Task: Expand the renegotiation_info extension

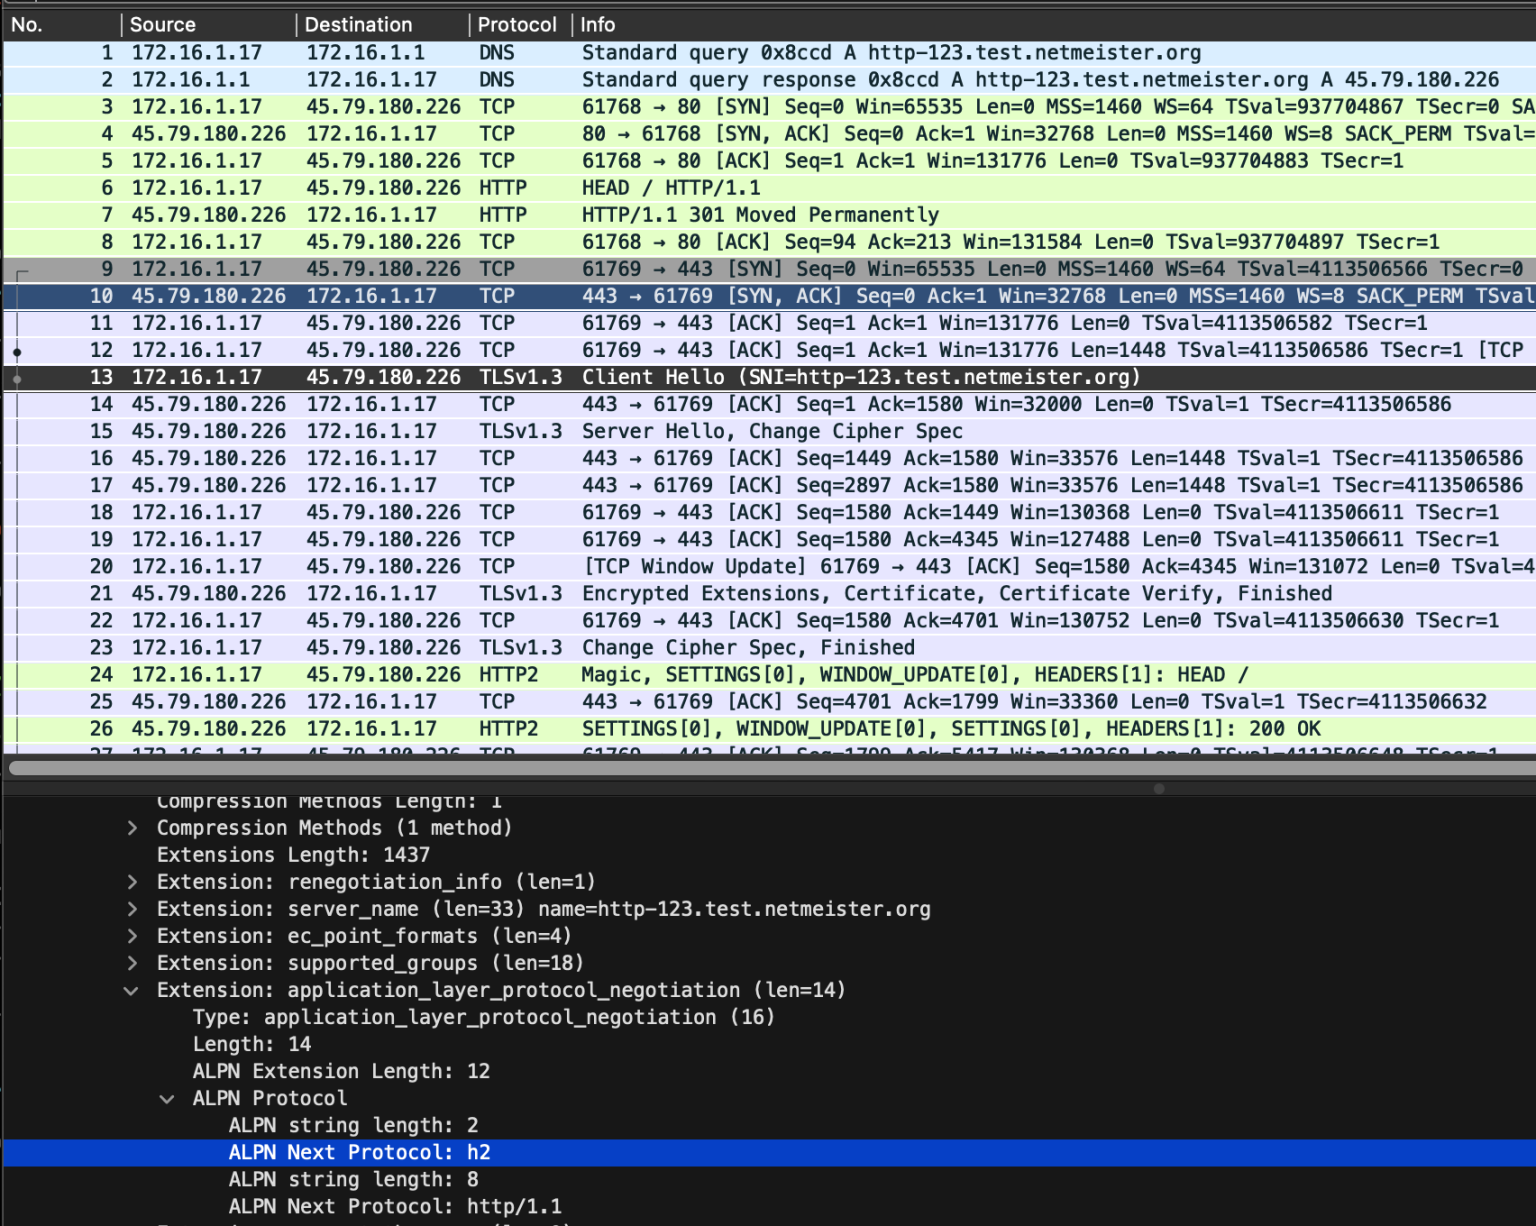Action: (x=131, y=881)
